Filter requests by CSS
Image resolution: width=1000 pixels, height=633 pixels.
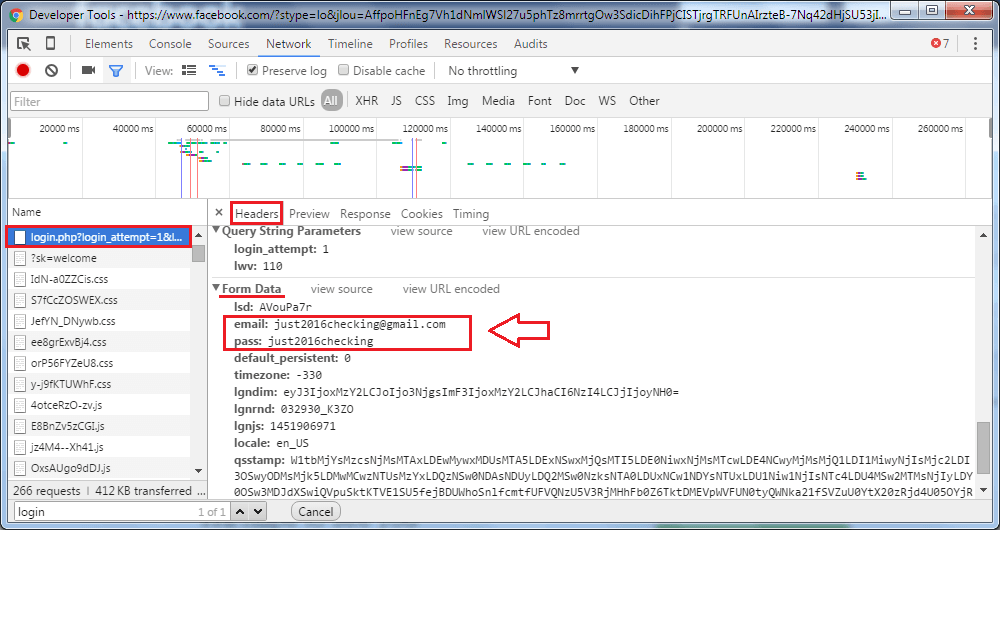click(x=425, y=101)
